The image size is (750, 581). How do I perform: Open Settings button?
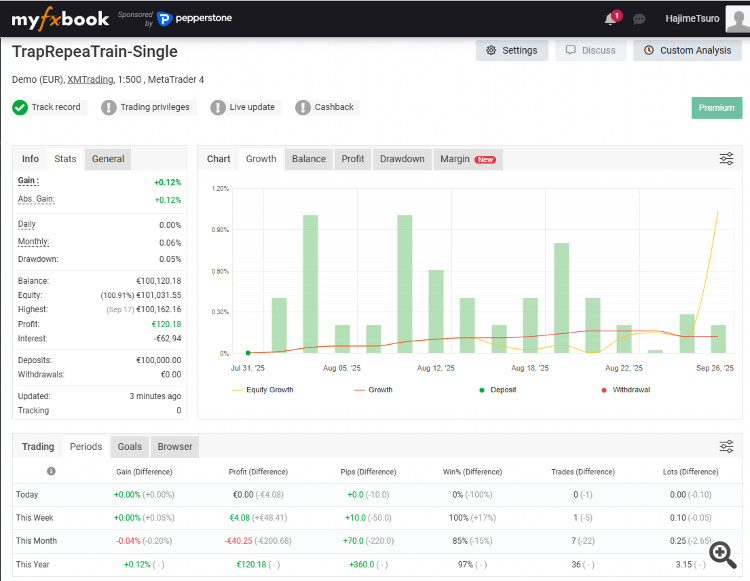(512, 50)
